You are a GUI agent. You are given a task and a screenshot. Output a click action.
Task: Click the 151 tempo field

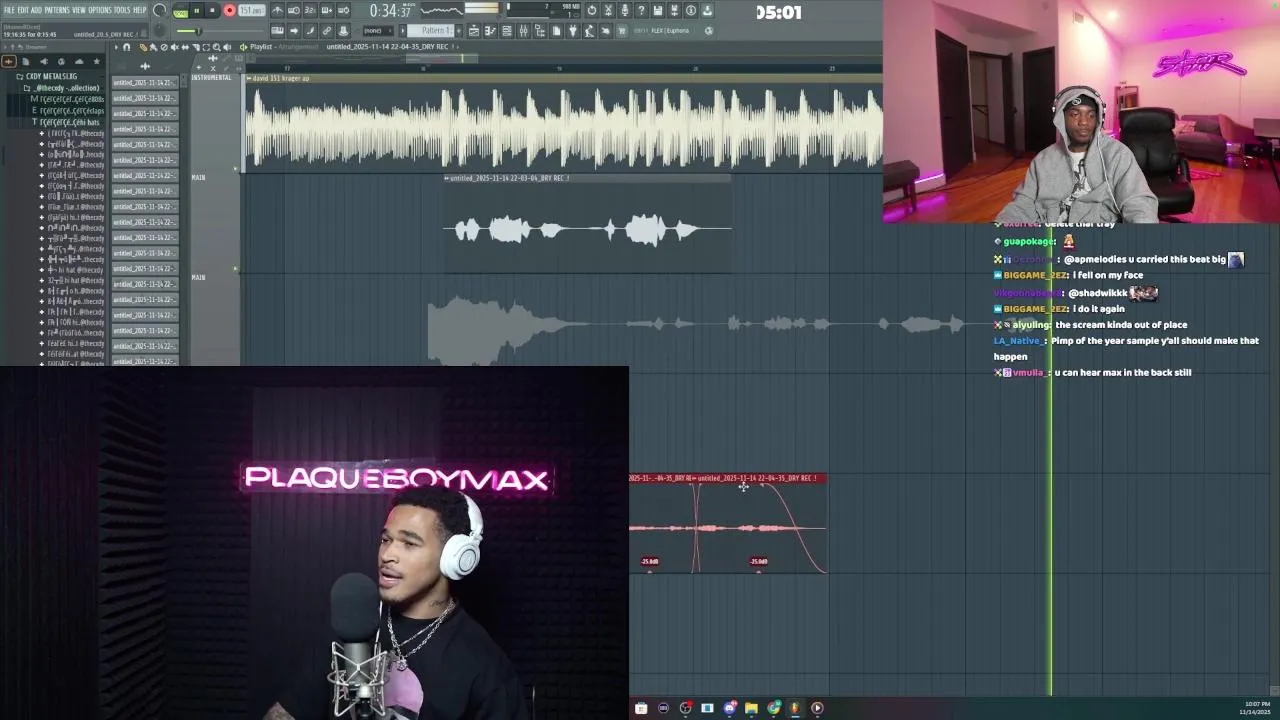click(x=252, y=10)
